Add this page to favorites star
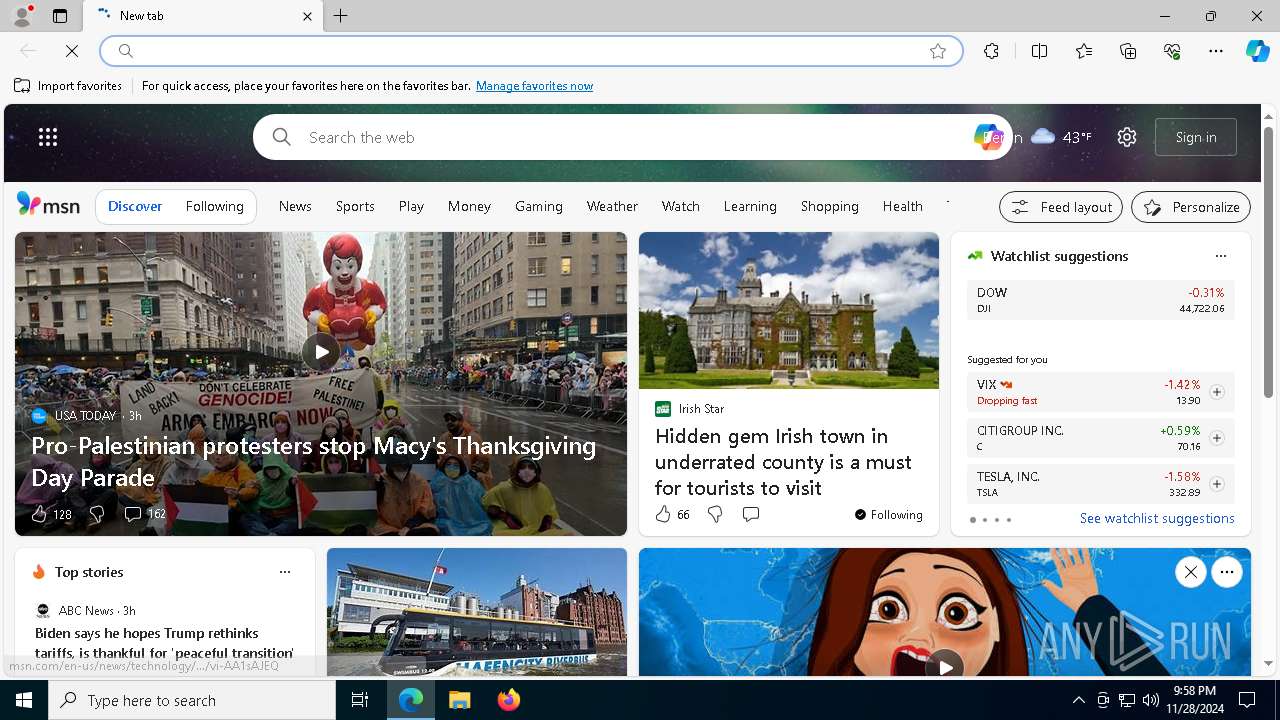The image size is (1280, 720). [x=938, y=51]
